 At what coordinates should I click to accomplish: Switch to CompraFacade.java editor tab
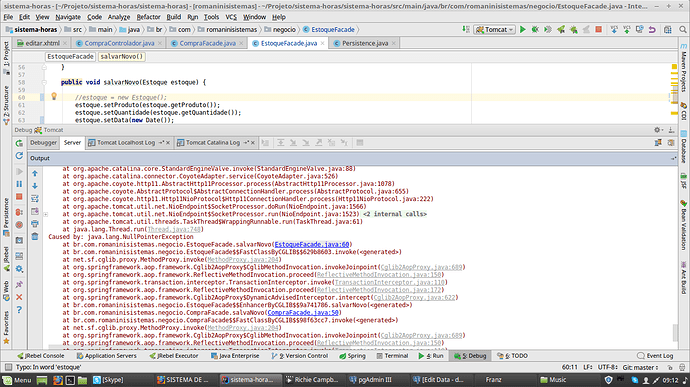(207, 43)
